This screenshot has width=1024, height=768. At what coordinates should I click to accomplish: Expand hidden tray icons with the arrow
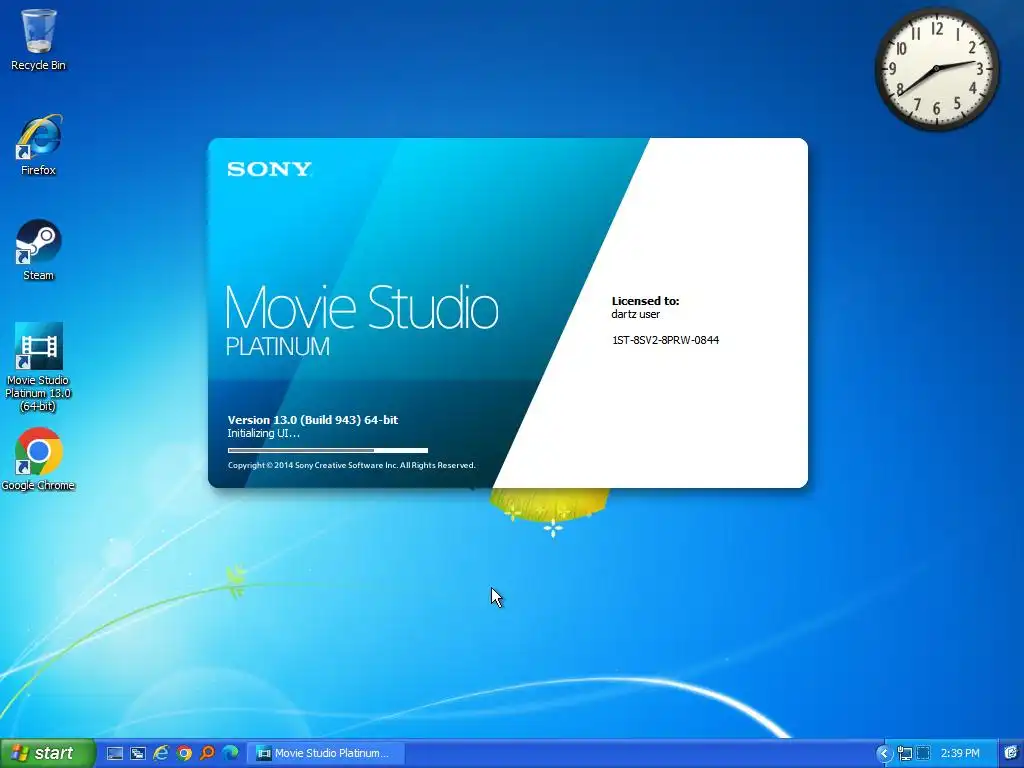point(883,754)
